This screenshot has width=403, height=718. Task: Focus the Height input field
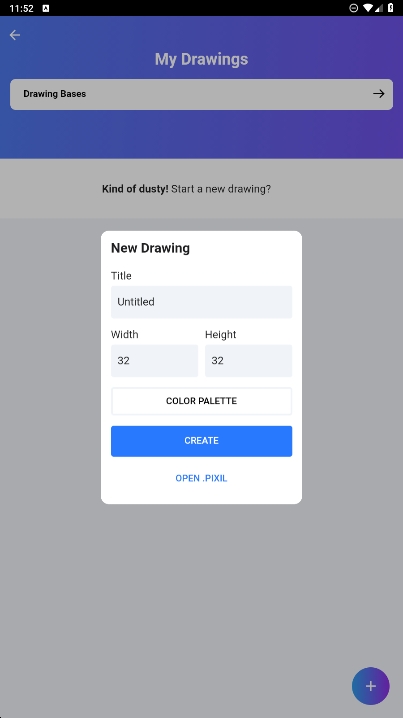[248, 361]
